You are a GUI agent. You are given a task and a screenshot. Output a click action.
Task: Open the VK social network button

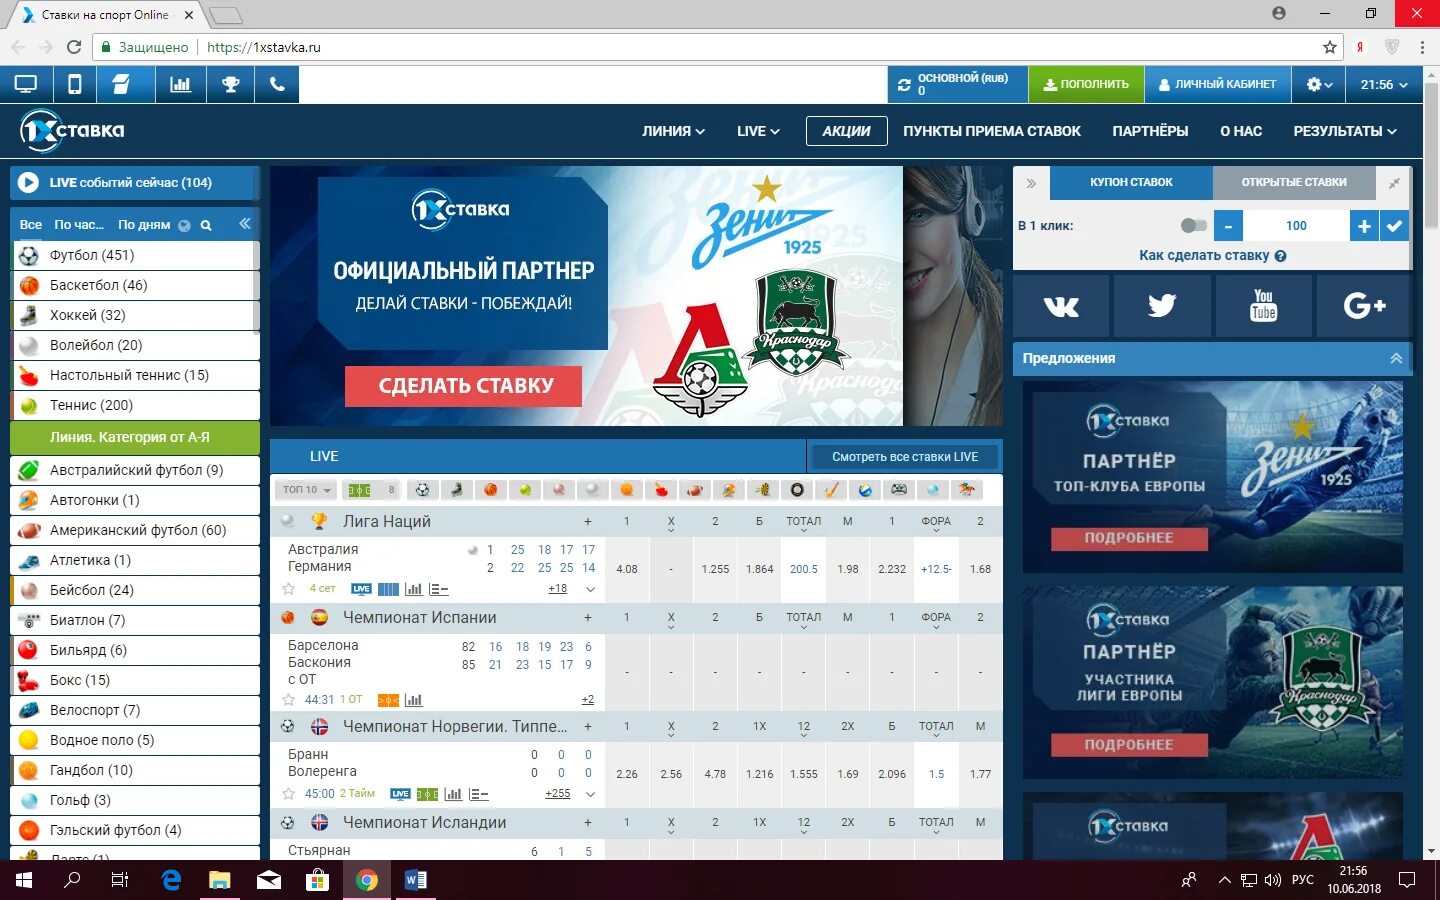(x=1061, y=306)
